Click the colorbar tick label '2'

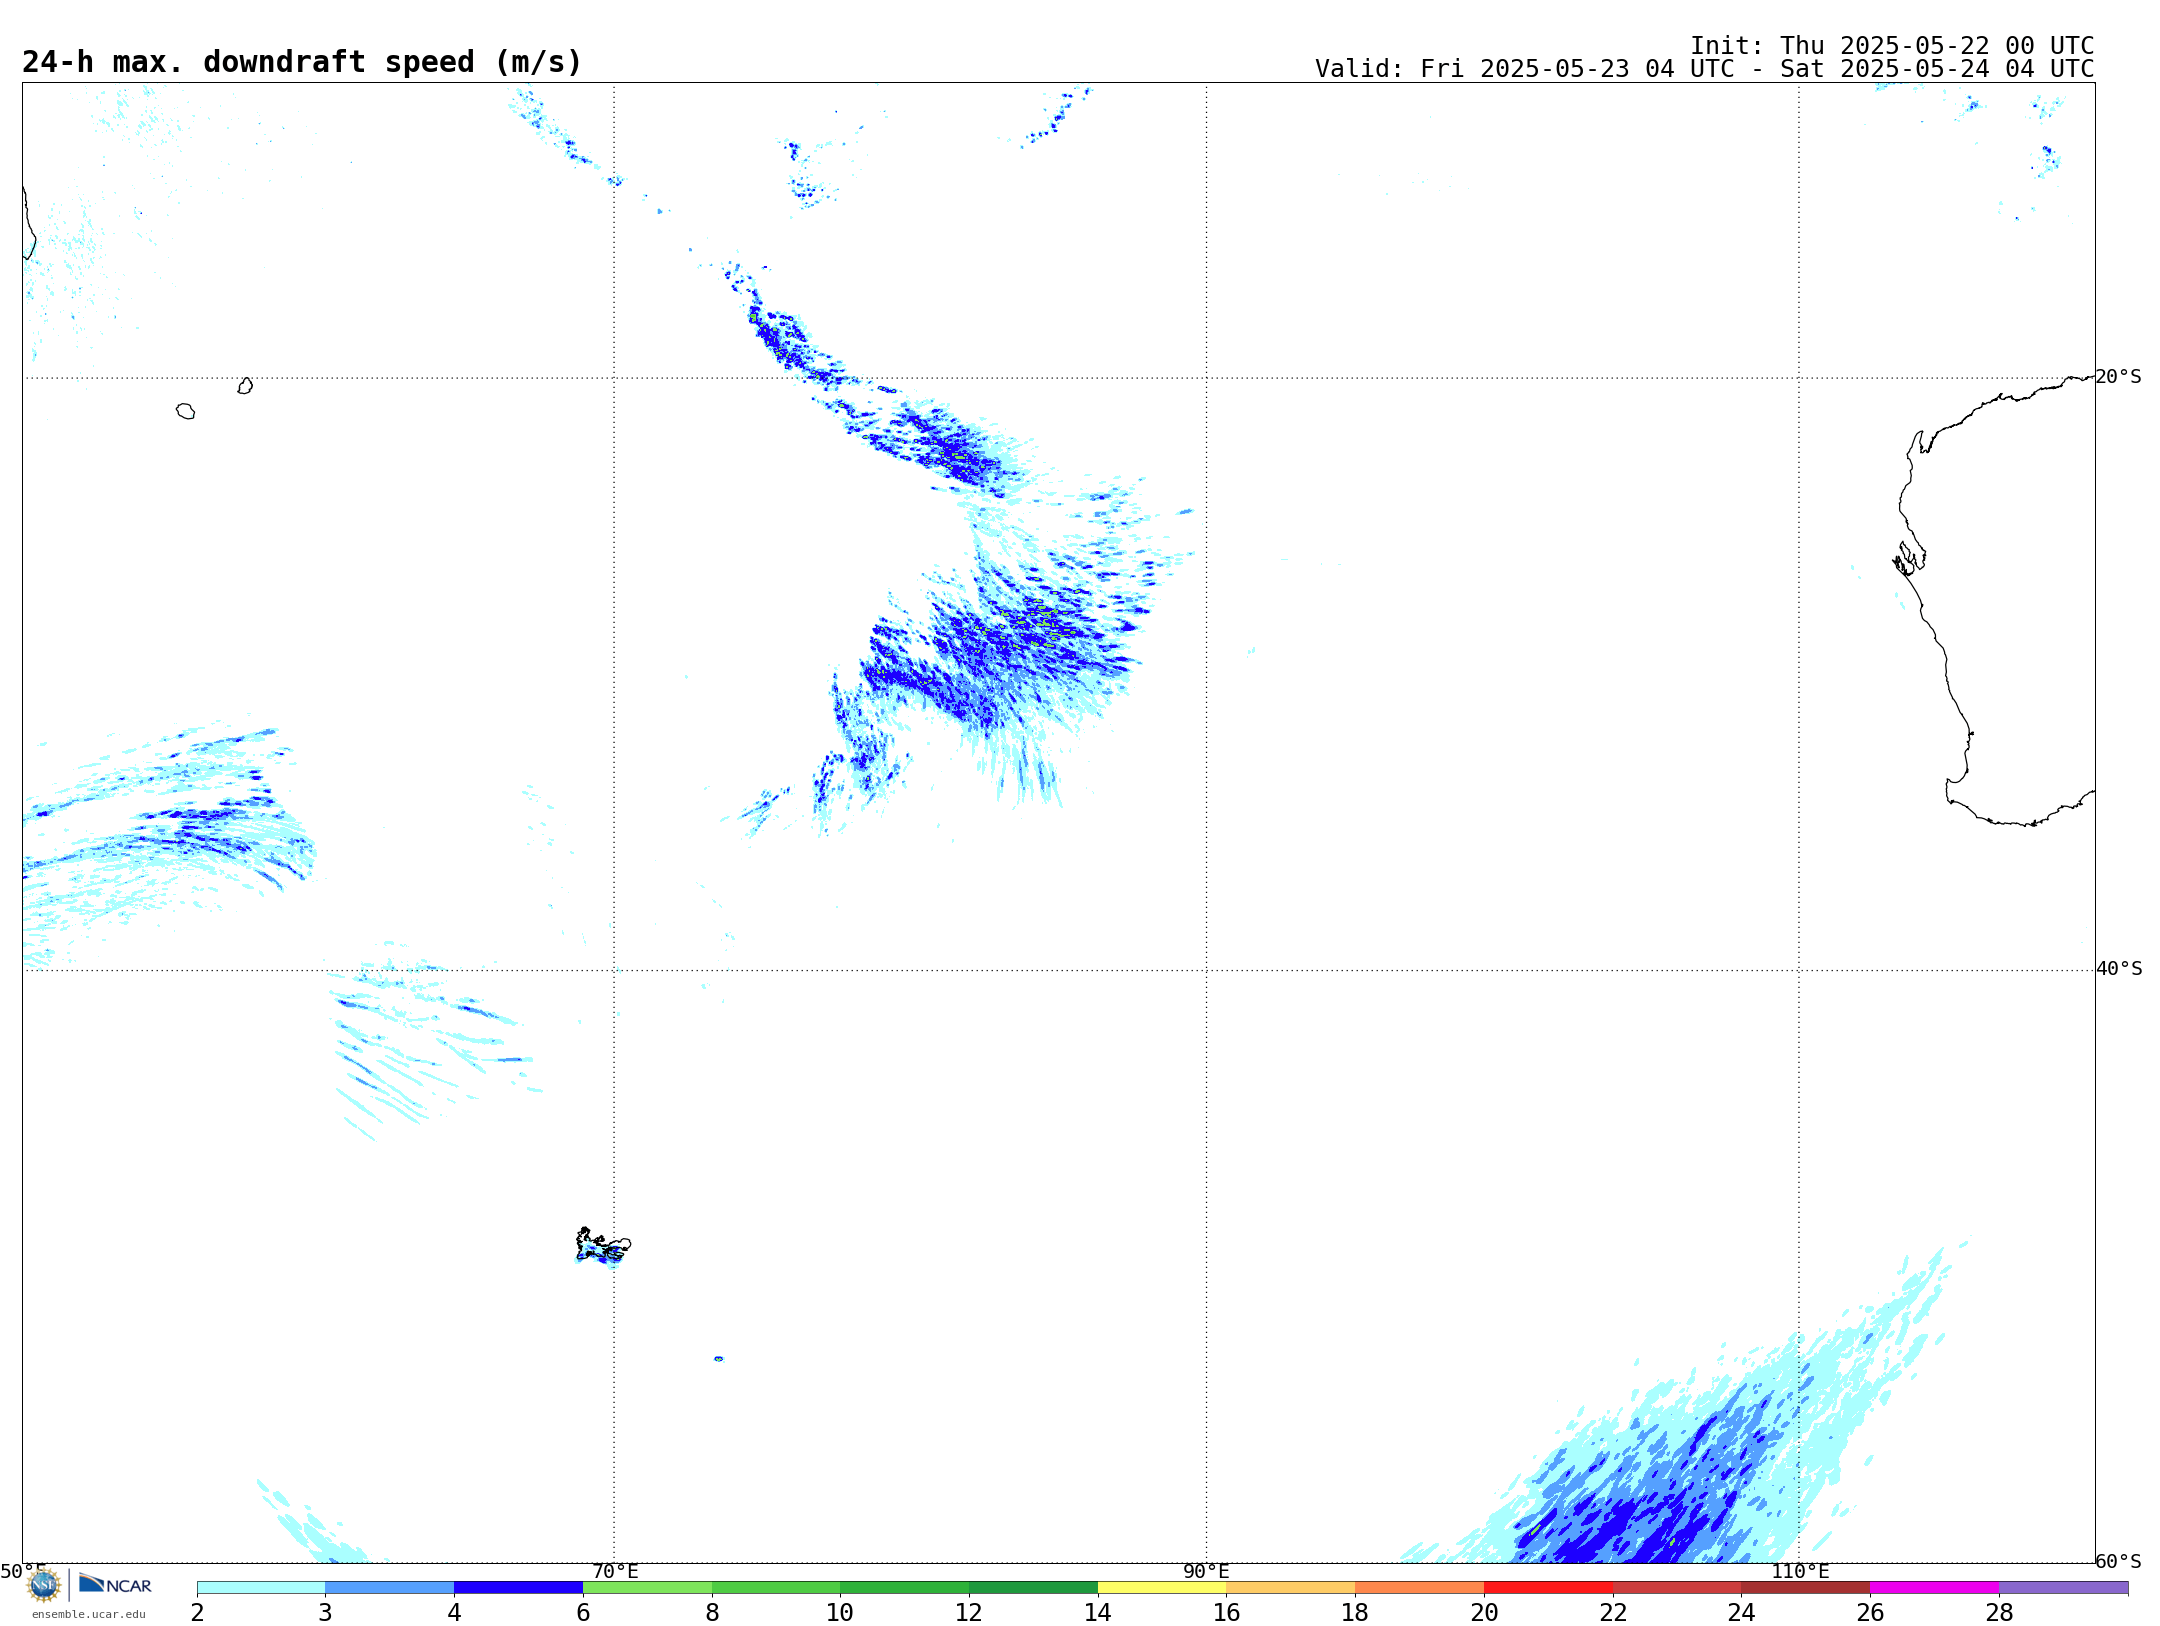pyautogui.click(x=197, y=1613)
